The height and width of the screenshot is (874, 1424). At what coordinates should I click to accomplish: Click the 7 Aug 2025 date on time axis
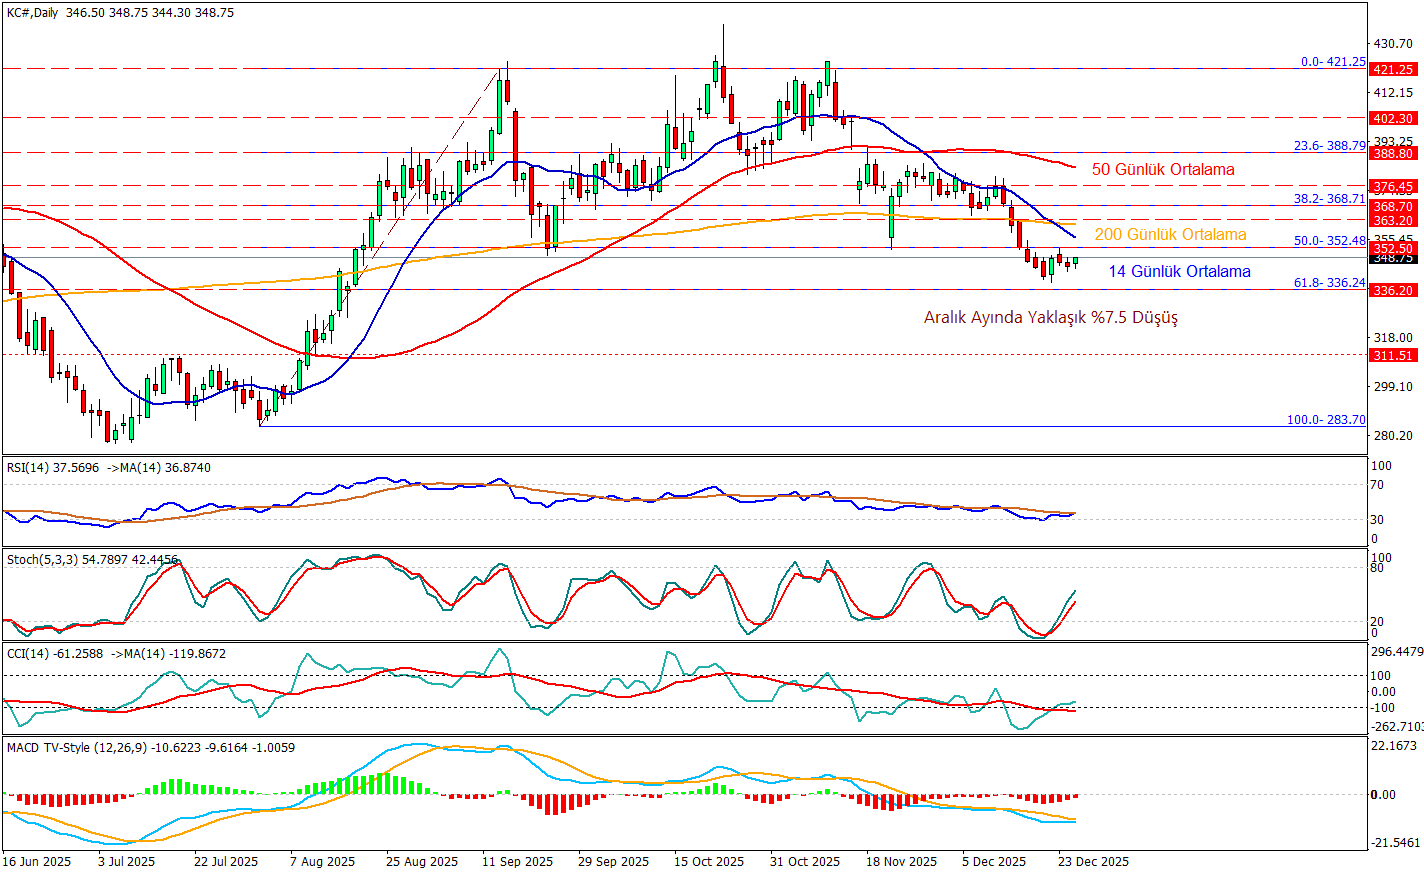click(322, 862)
